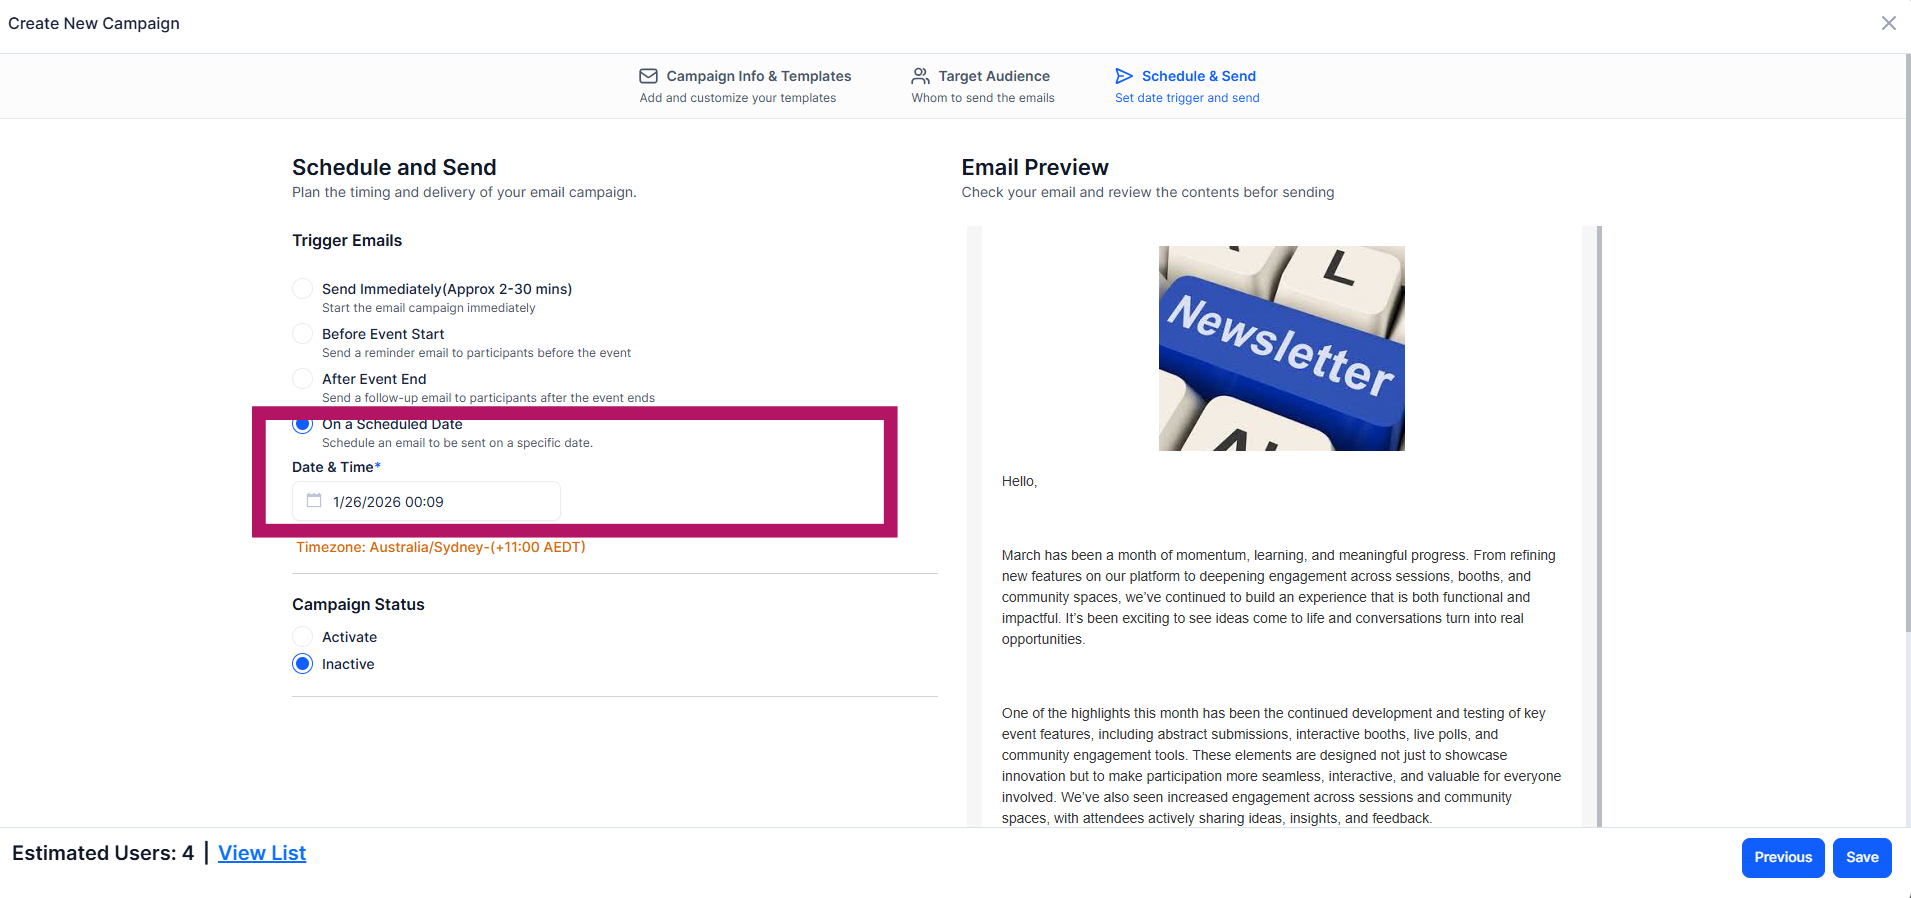Select On a Scheduled Date radio option
This screenshot has width=1911, height=898.
point(302,425)
